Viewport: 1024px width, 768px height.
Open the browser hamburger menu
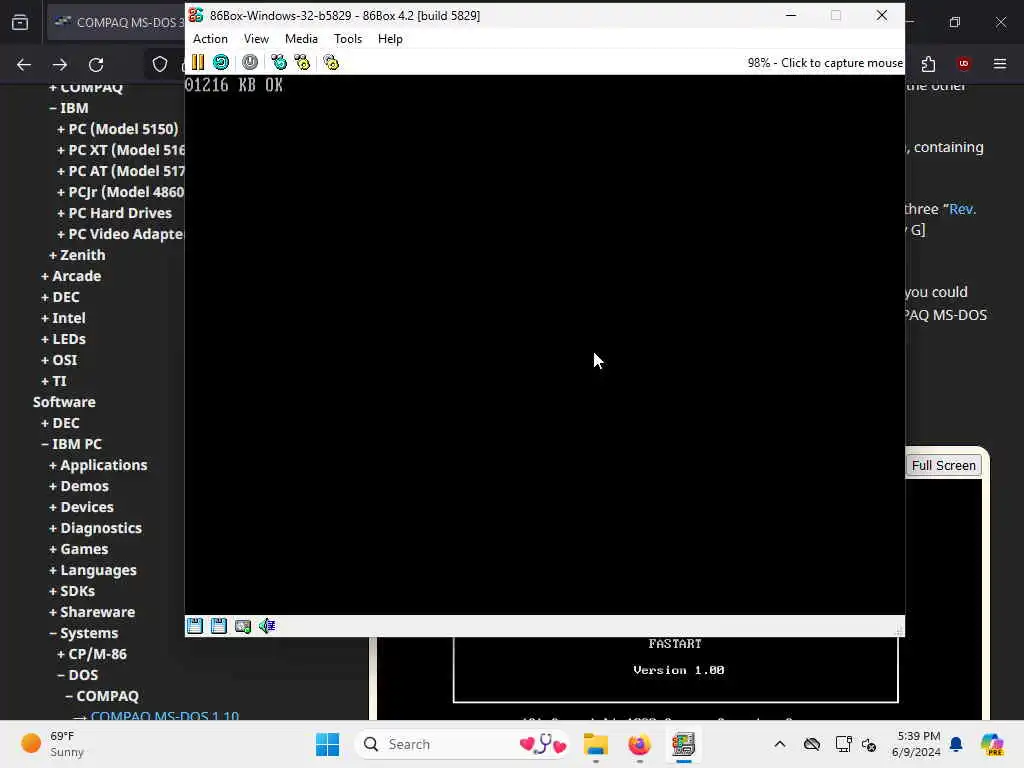pos(1000,64)
